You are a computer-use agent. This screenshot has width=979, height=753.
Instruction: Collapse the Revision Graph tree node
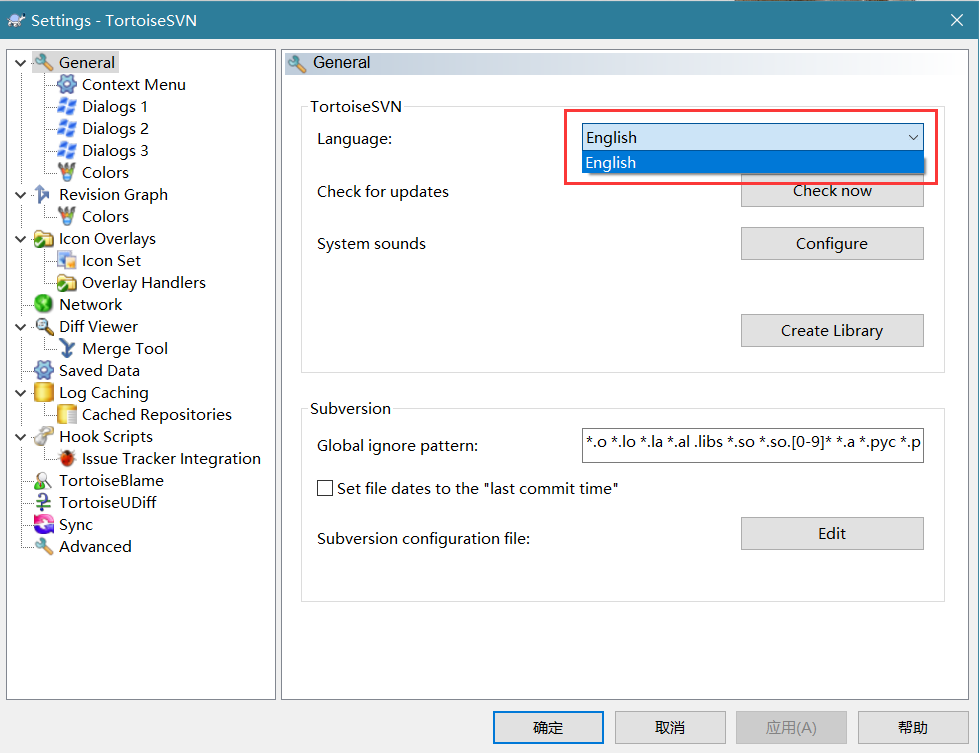pyautogui.click(x=21, y=195)
